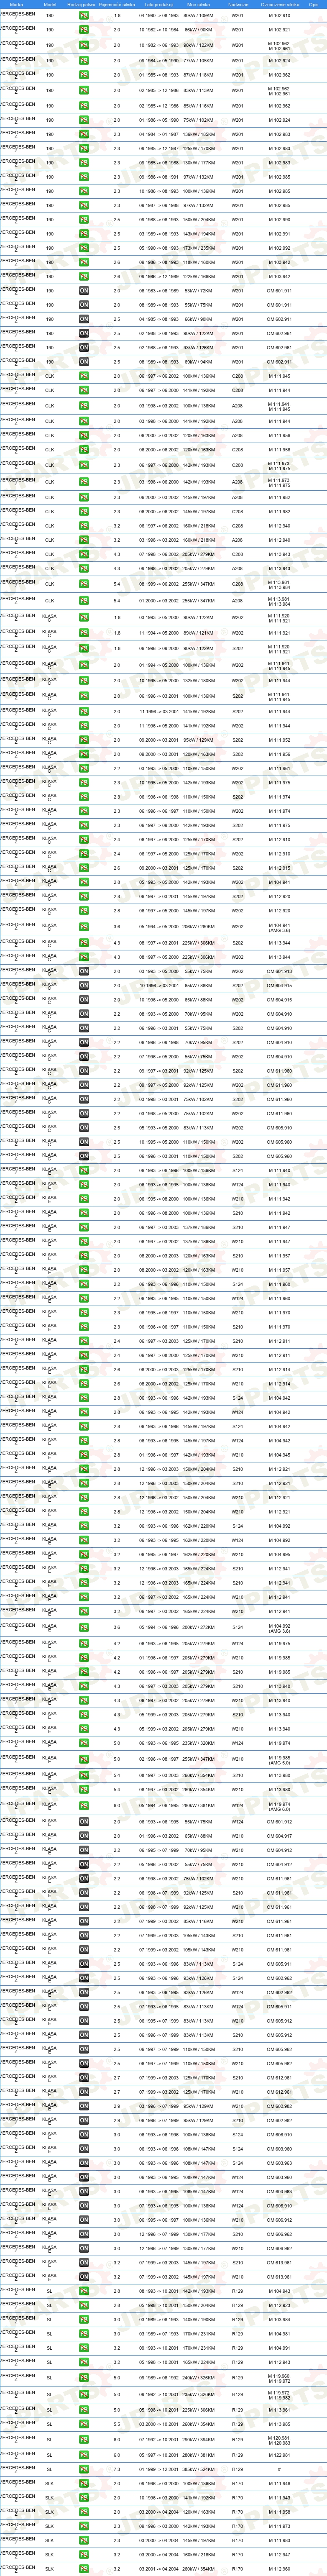Click the PB icon in the CLK row dated 09.1998 -> 03.2002
The height and width of the screenshot is (2576, 327).
click(x=84, y=568)
